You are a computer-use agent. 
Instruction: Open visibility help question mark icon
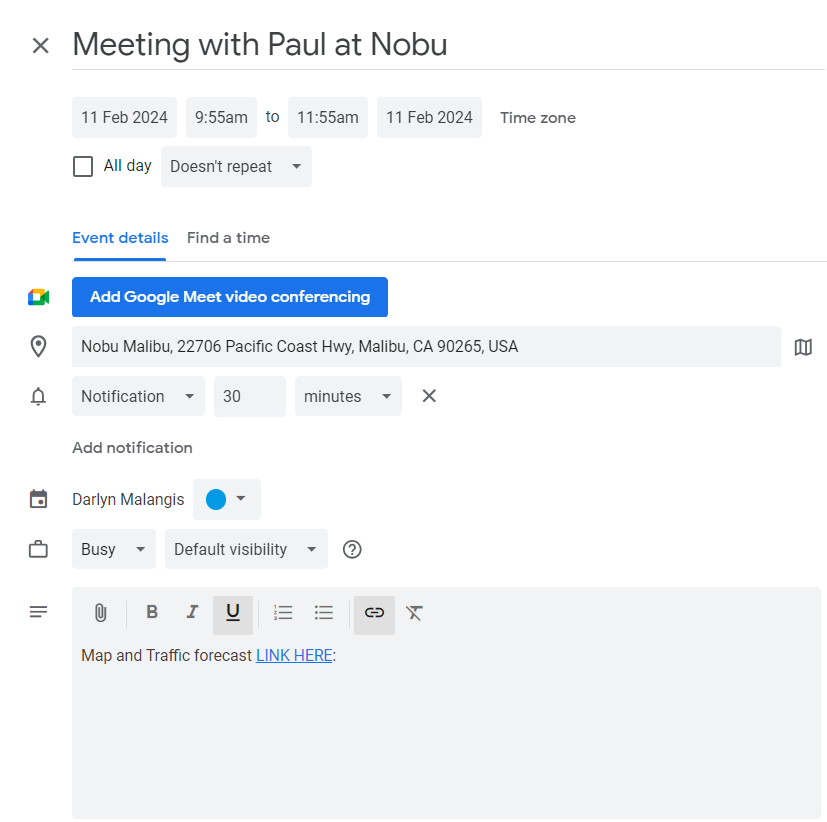click(352, 549)
